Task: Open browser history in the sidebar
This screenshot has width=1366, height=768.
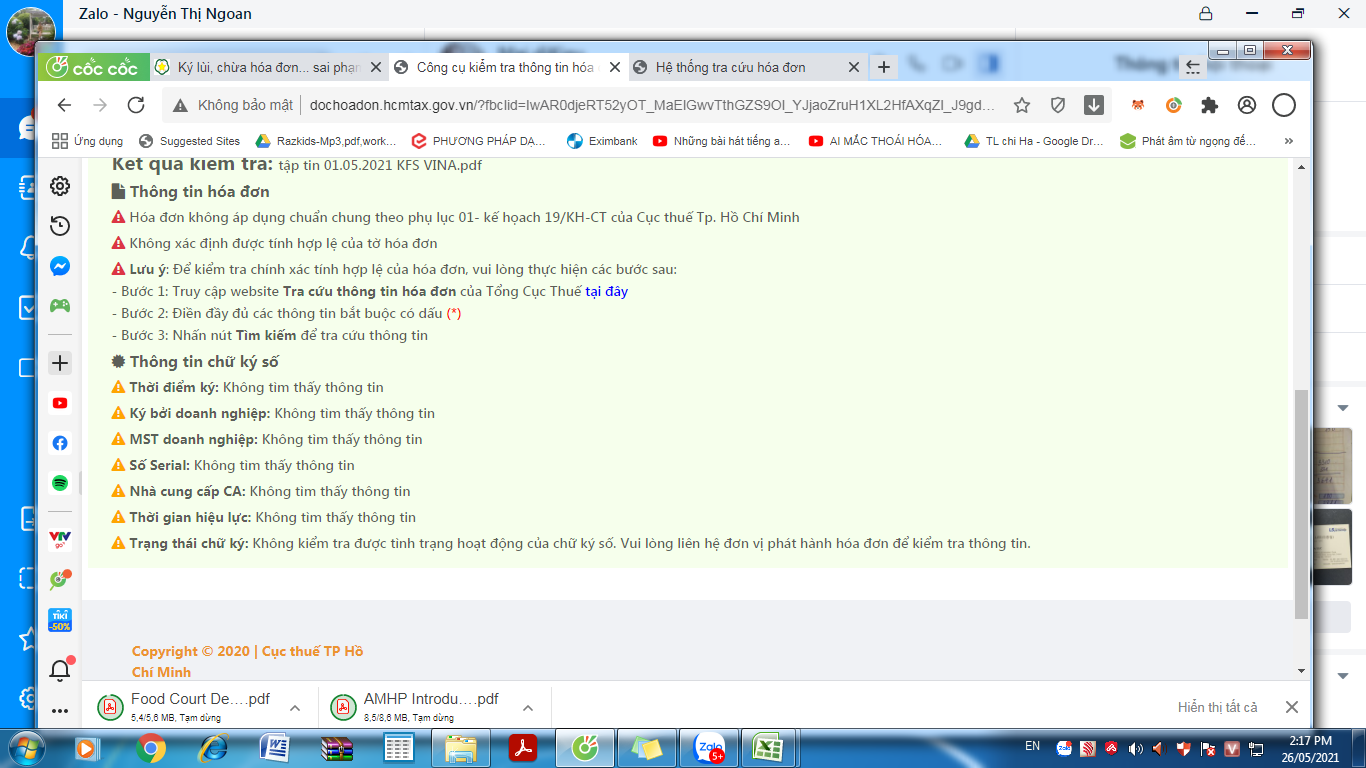Action: click(x=60, y=226)
